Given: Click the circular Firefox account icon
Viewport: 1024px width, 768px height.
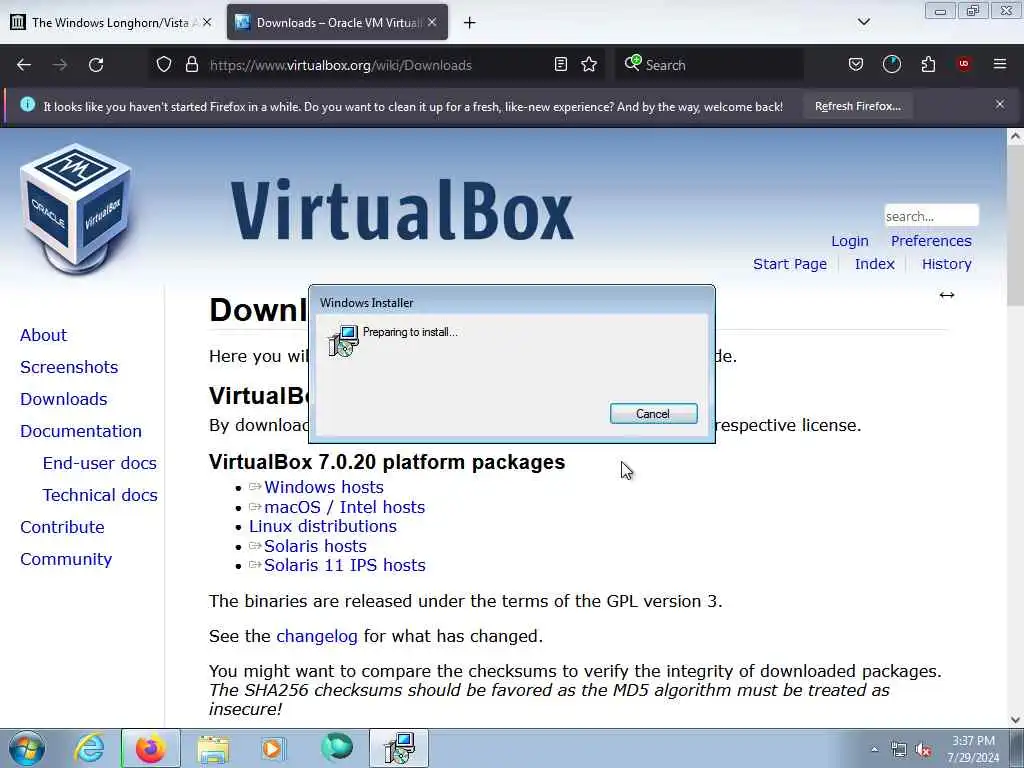Looking at the screenshot, I should point(891,65).
